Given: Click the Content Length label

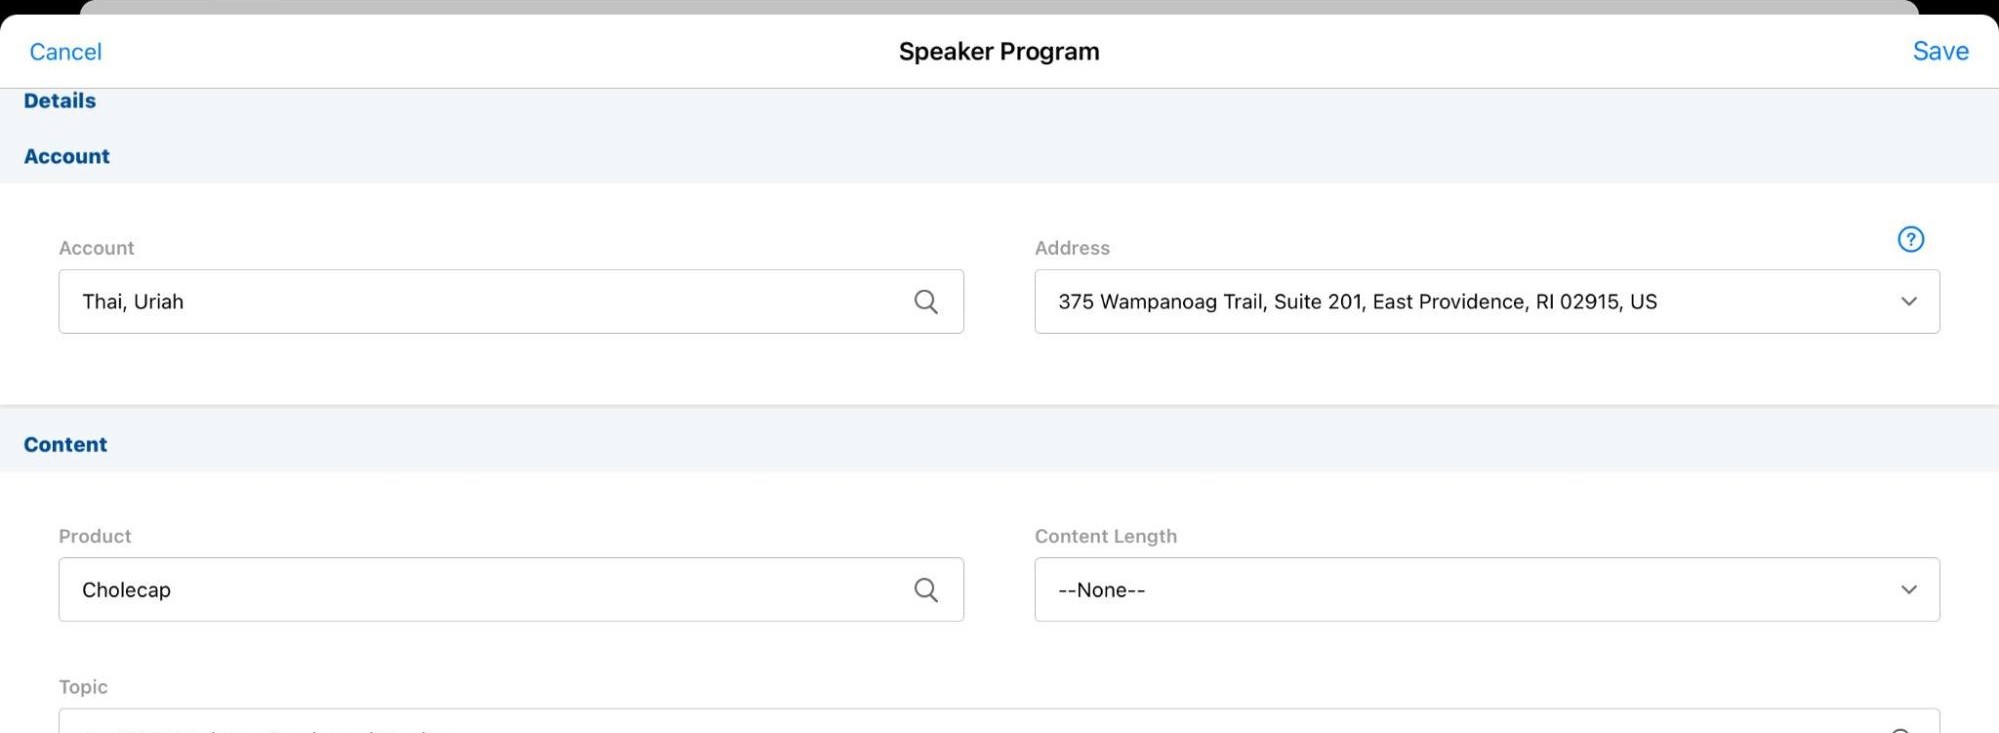Looking at the screenshot, I should click(x=1105, y=536).
